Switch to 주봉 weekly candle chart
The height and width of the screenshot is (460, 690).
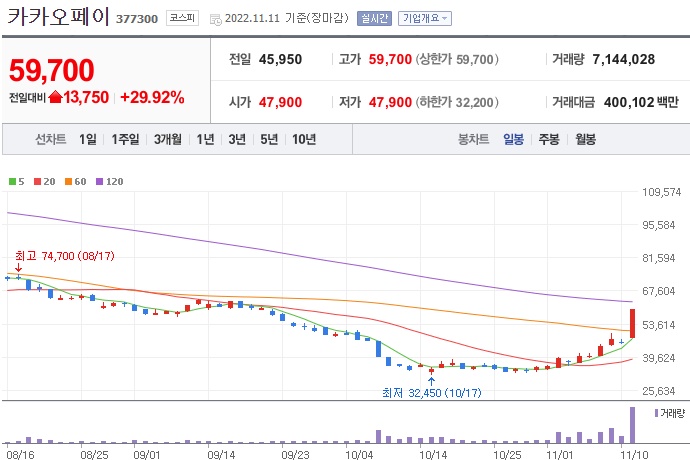pos(549,140)
